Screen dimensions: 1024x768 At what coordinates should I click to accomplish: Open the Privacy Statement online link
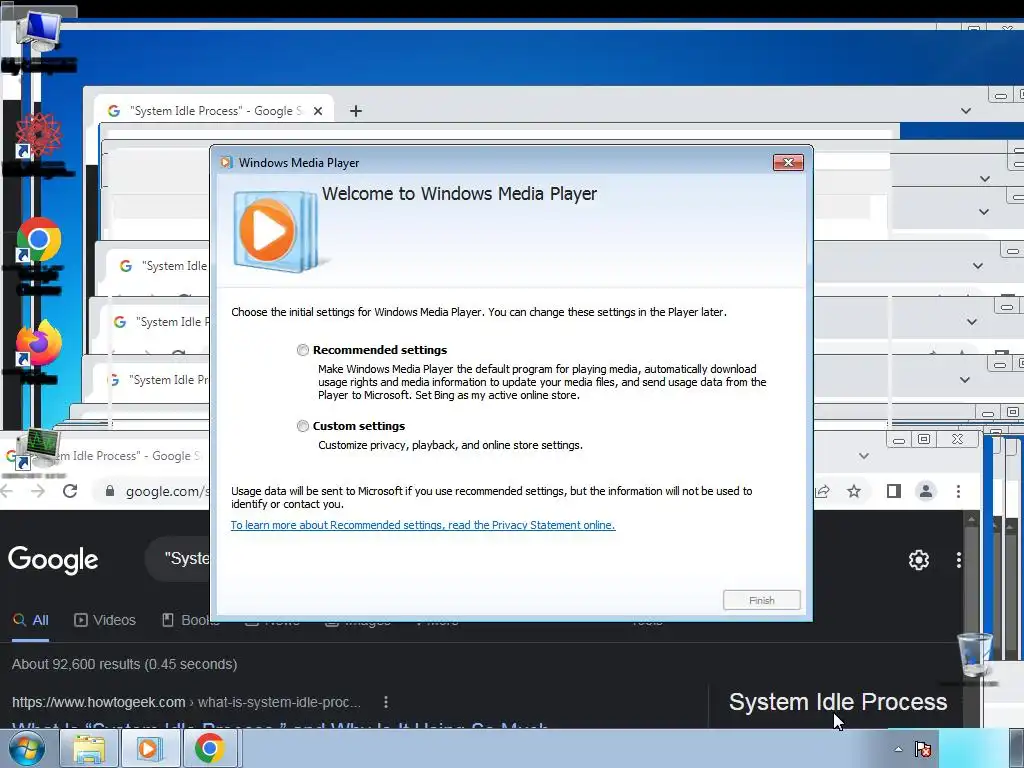(x=423, y=525)
